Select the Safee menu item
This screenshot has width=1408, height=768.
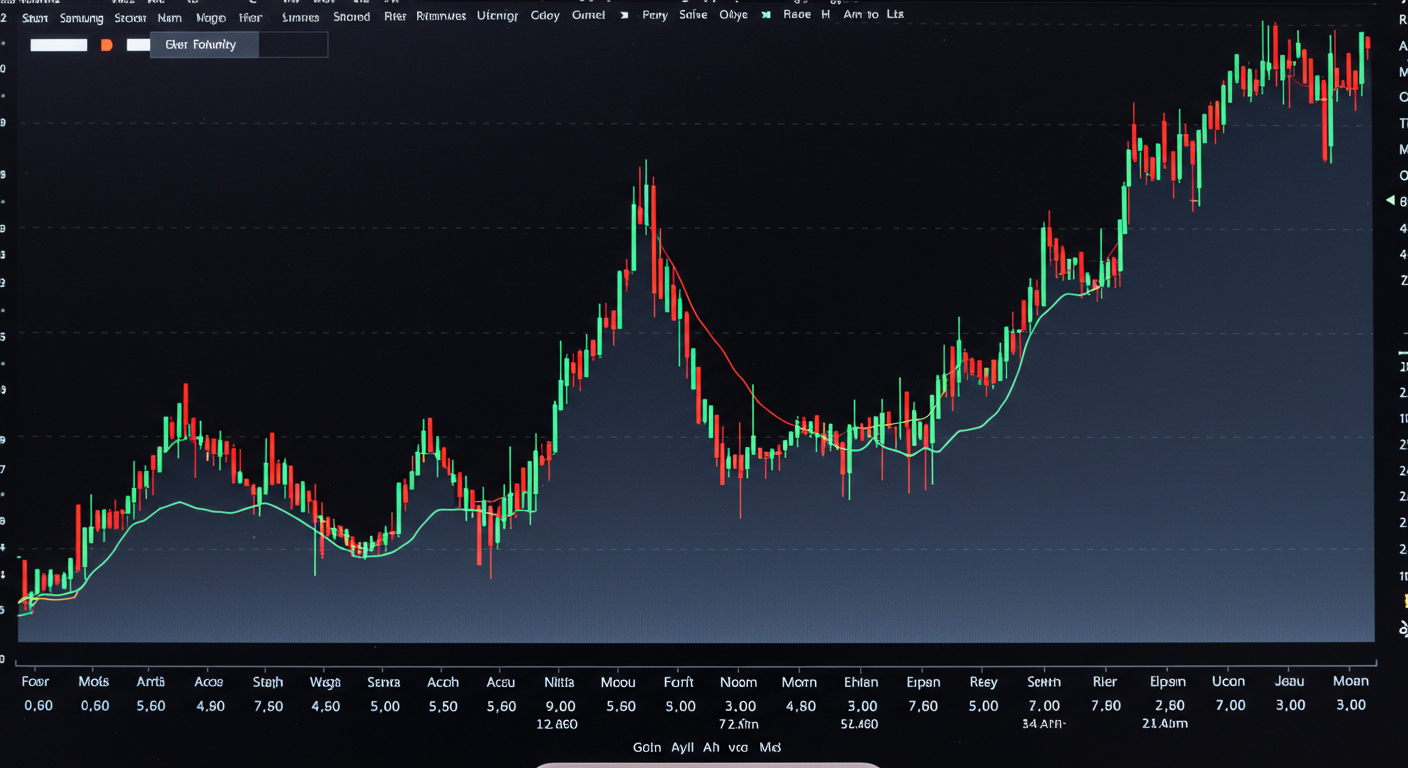[x=693, y=16]
